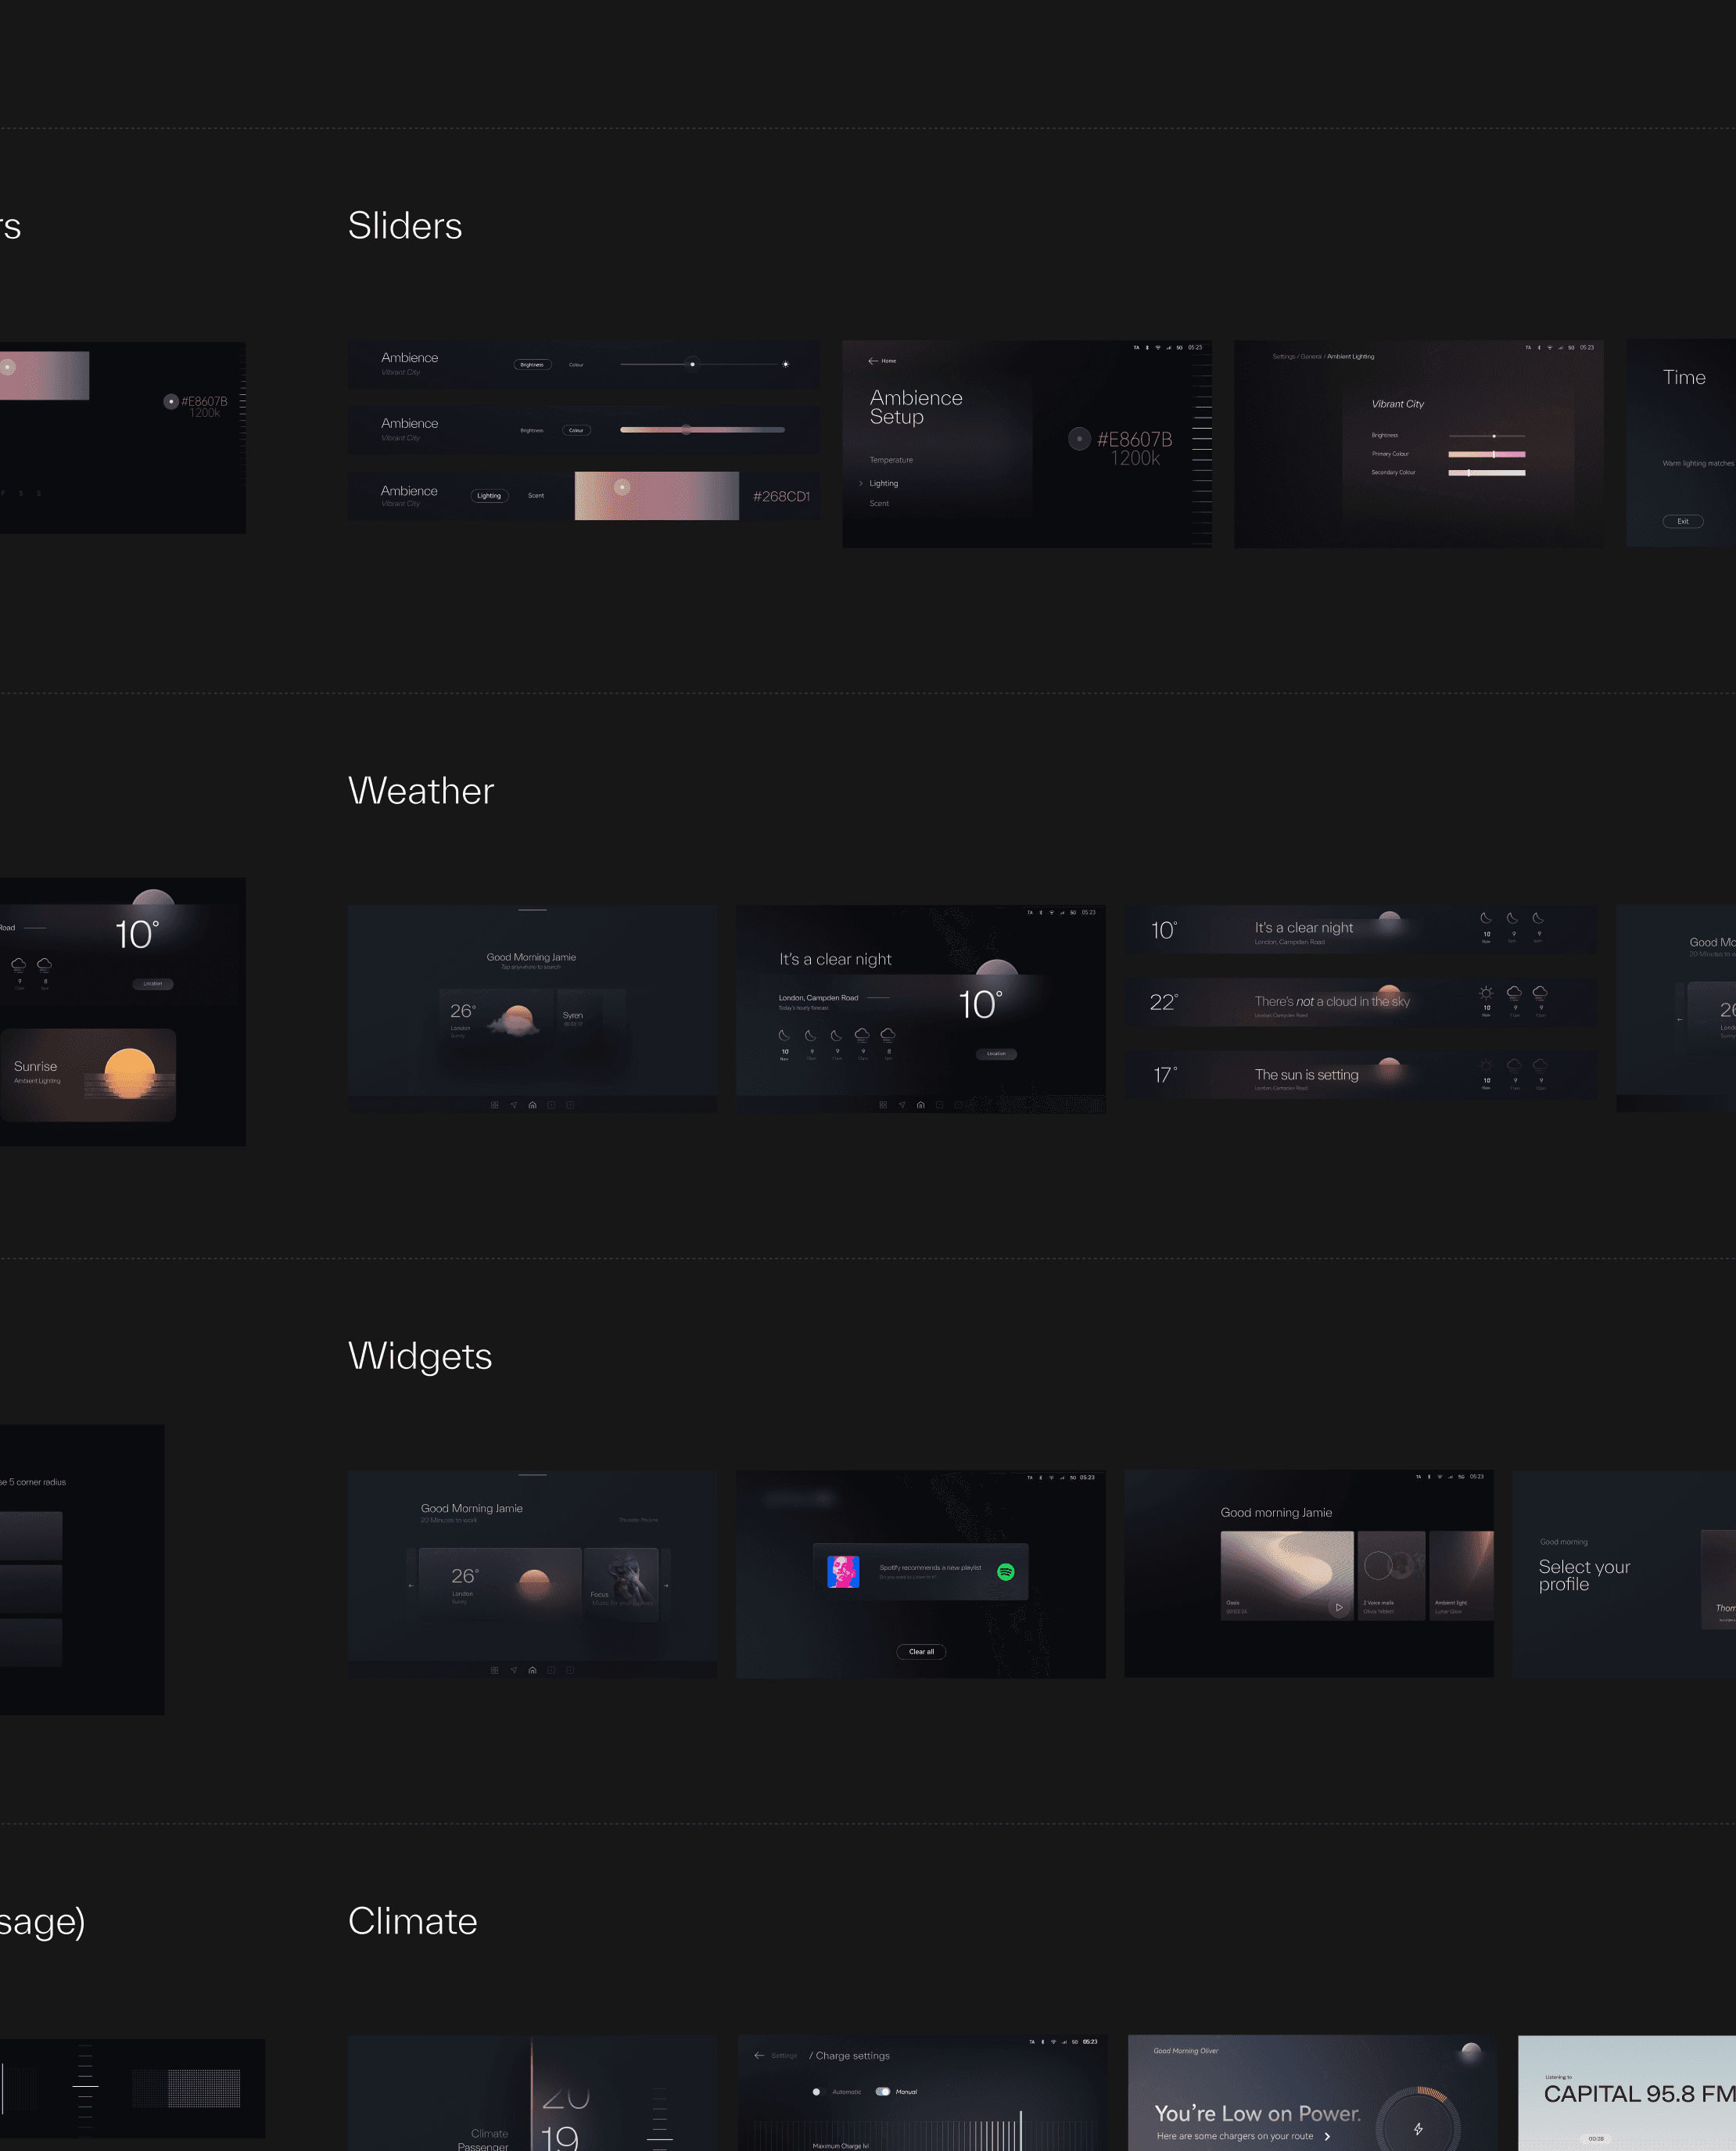Click the left carousel arrow beside the Widgets 26° card
Image resolution: width=1736 pixels, height=2151 pixels.
point(411,1586)
